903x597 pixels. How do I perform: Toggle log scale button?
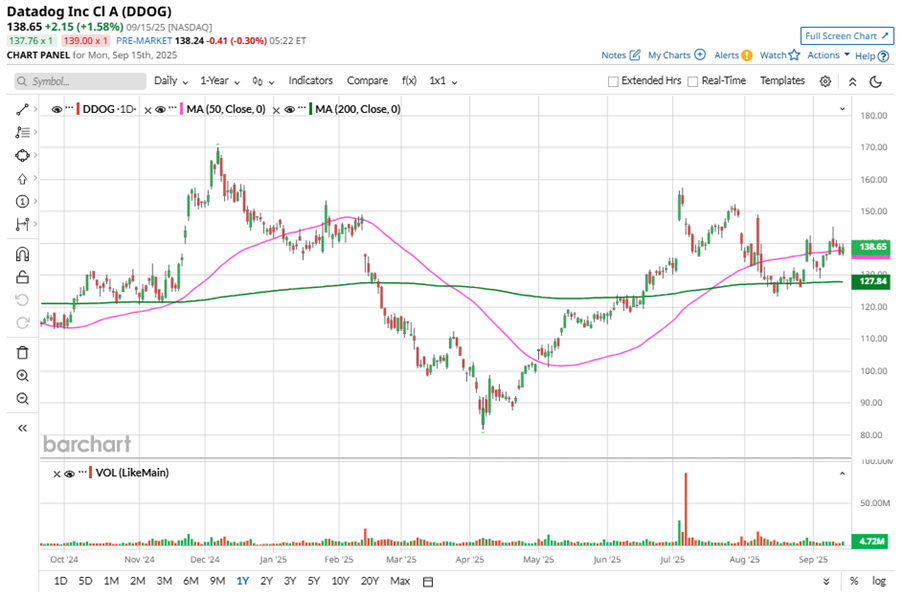click(x=879, y=581)
